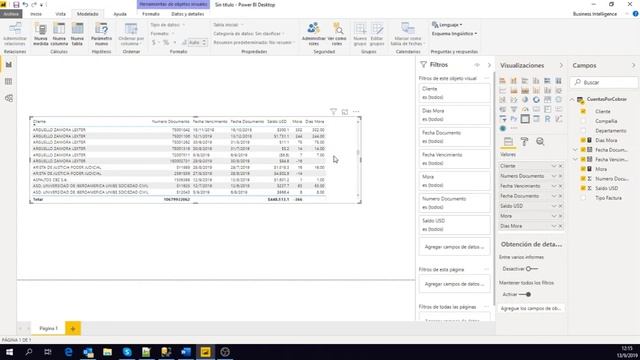Collapse the Visualizaciones pane chevron
The image size is (640, 360).
[x=561, y=65]
